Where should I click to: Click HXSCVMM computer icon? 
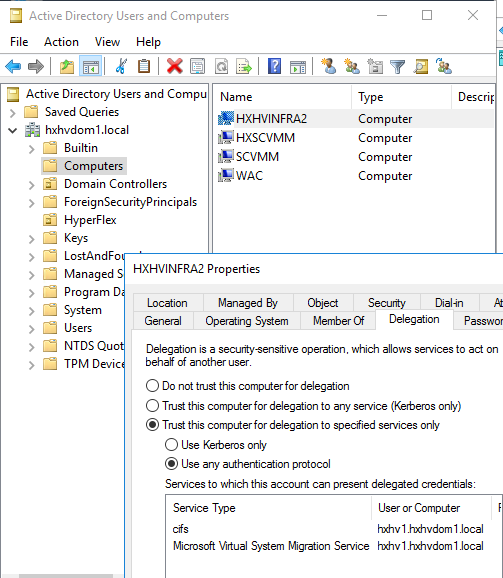(x=226, y=137)
